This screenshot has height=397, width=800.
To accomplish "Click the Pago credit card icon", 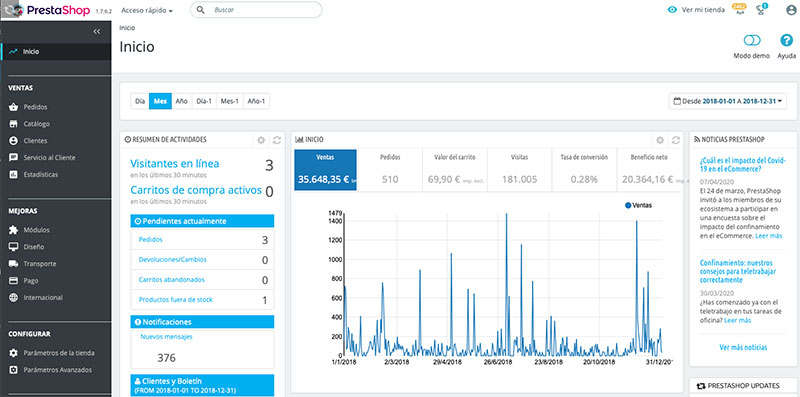I will tap(13, 281).
